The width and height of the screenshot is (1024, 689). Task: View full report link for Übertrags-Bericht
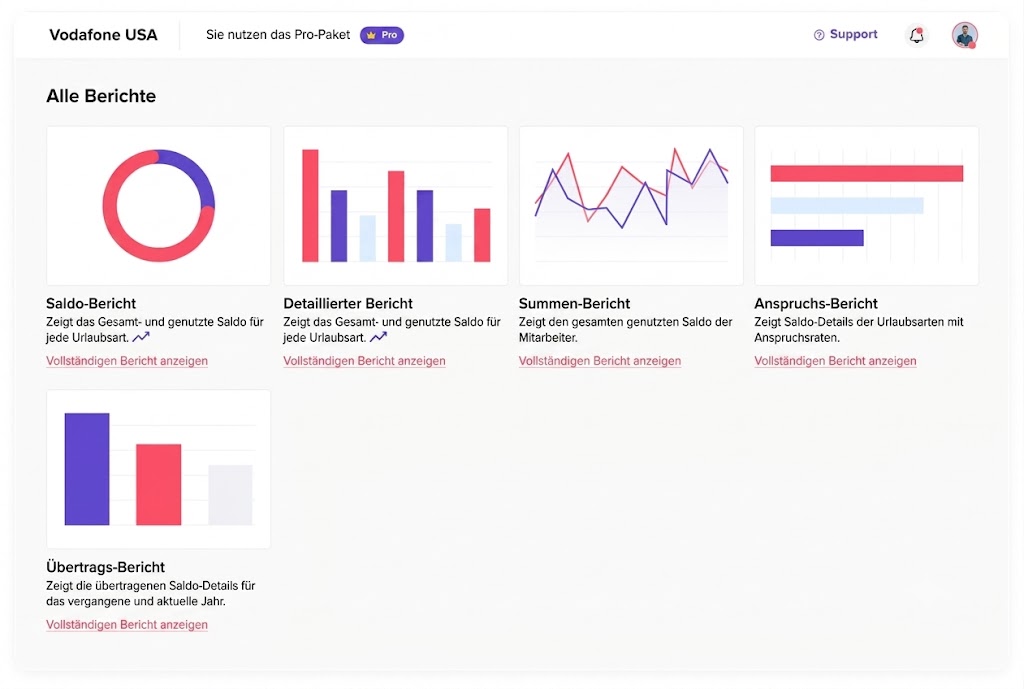(x=127, y=624)
